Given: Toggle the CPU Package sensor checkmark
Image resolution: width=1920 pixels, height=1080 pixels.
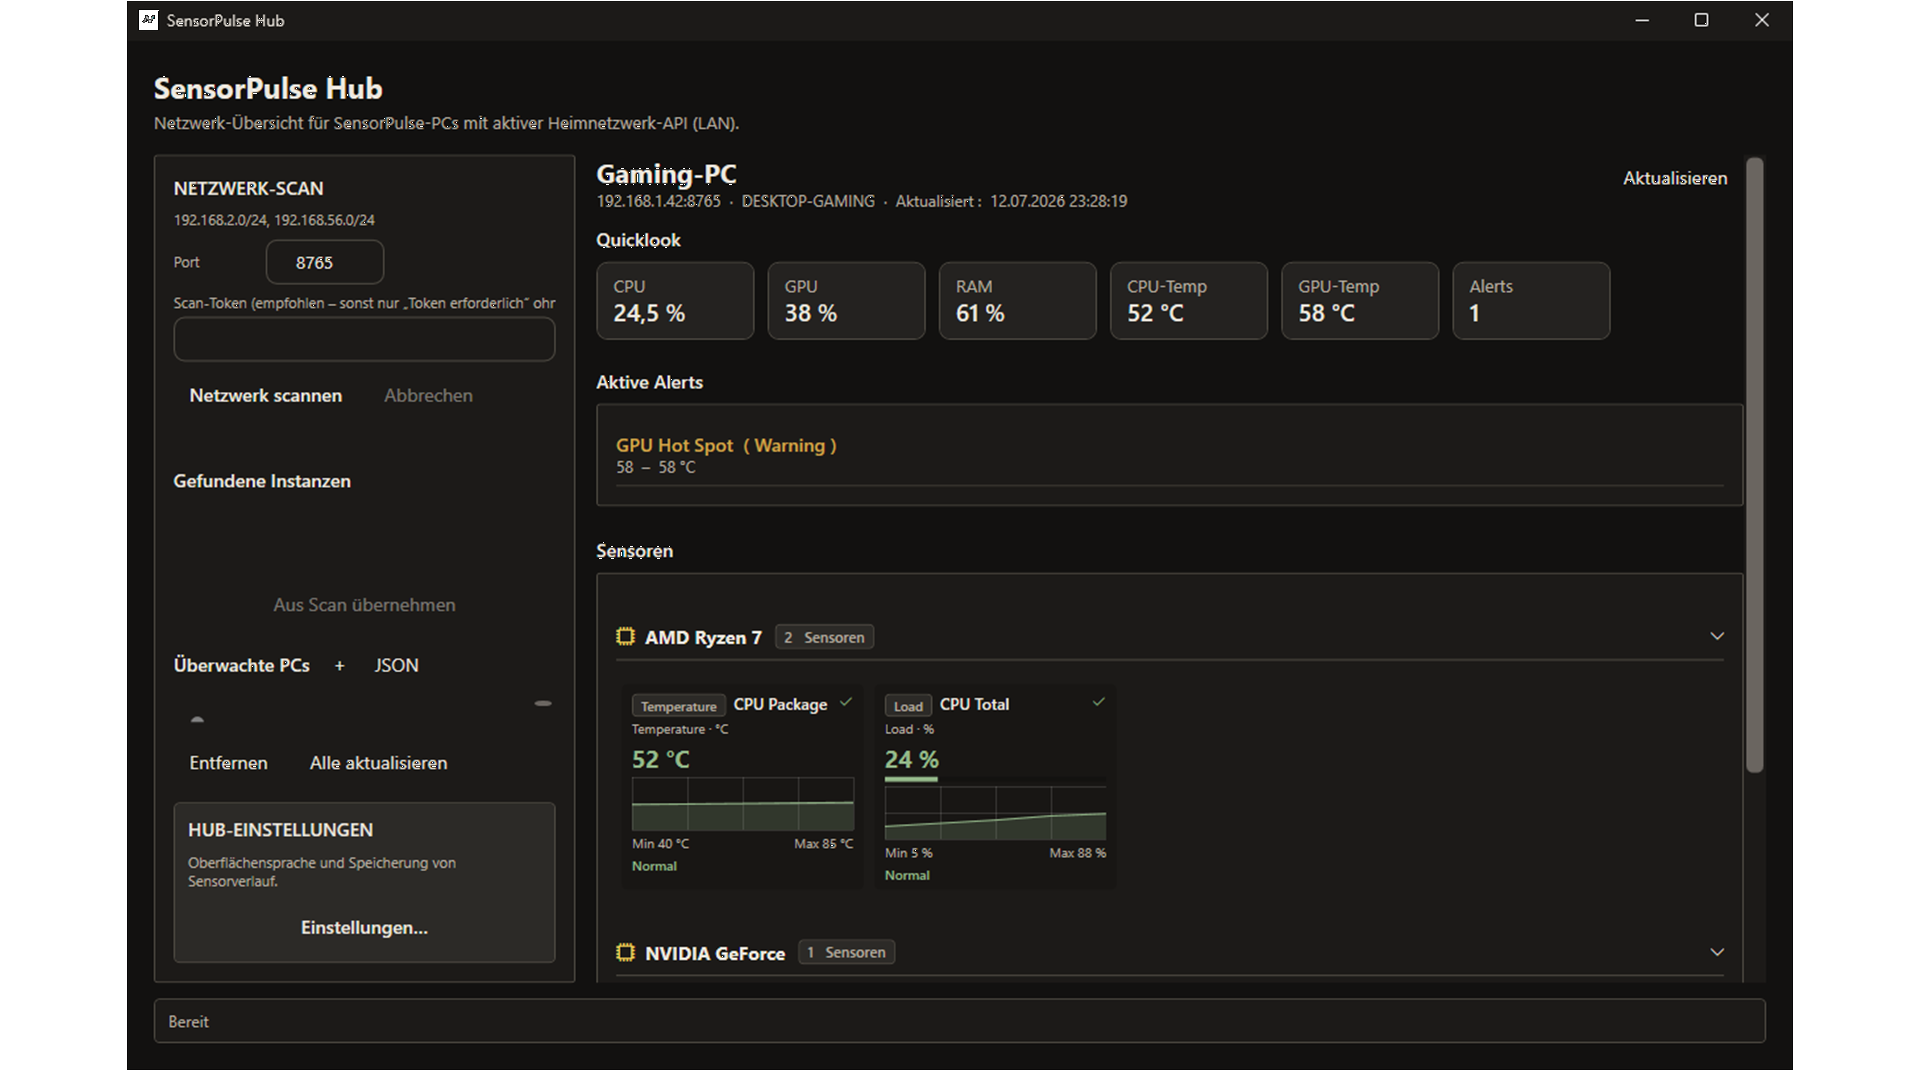Looking at the screenshot, I should click(x=846, y=703).
